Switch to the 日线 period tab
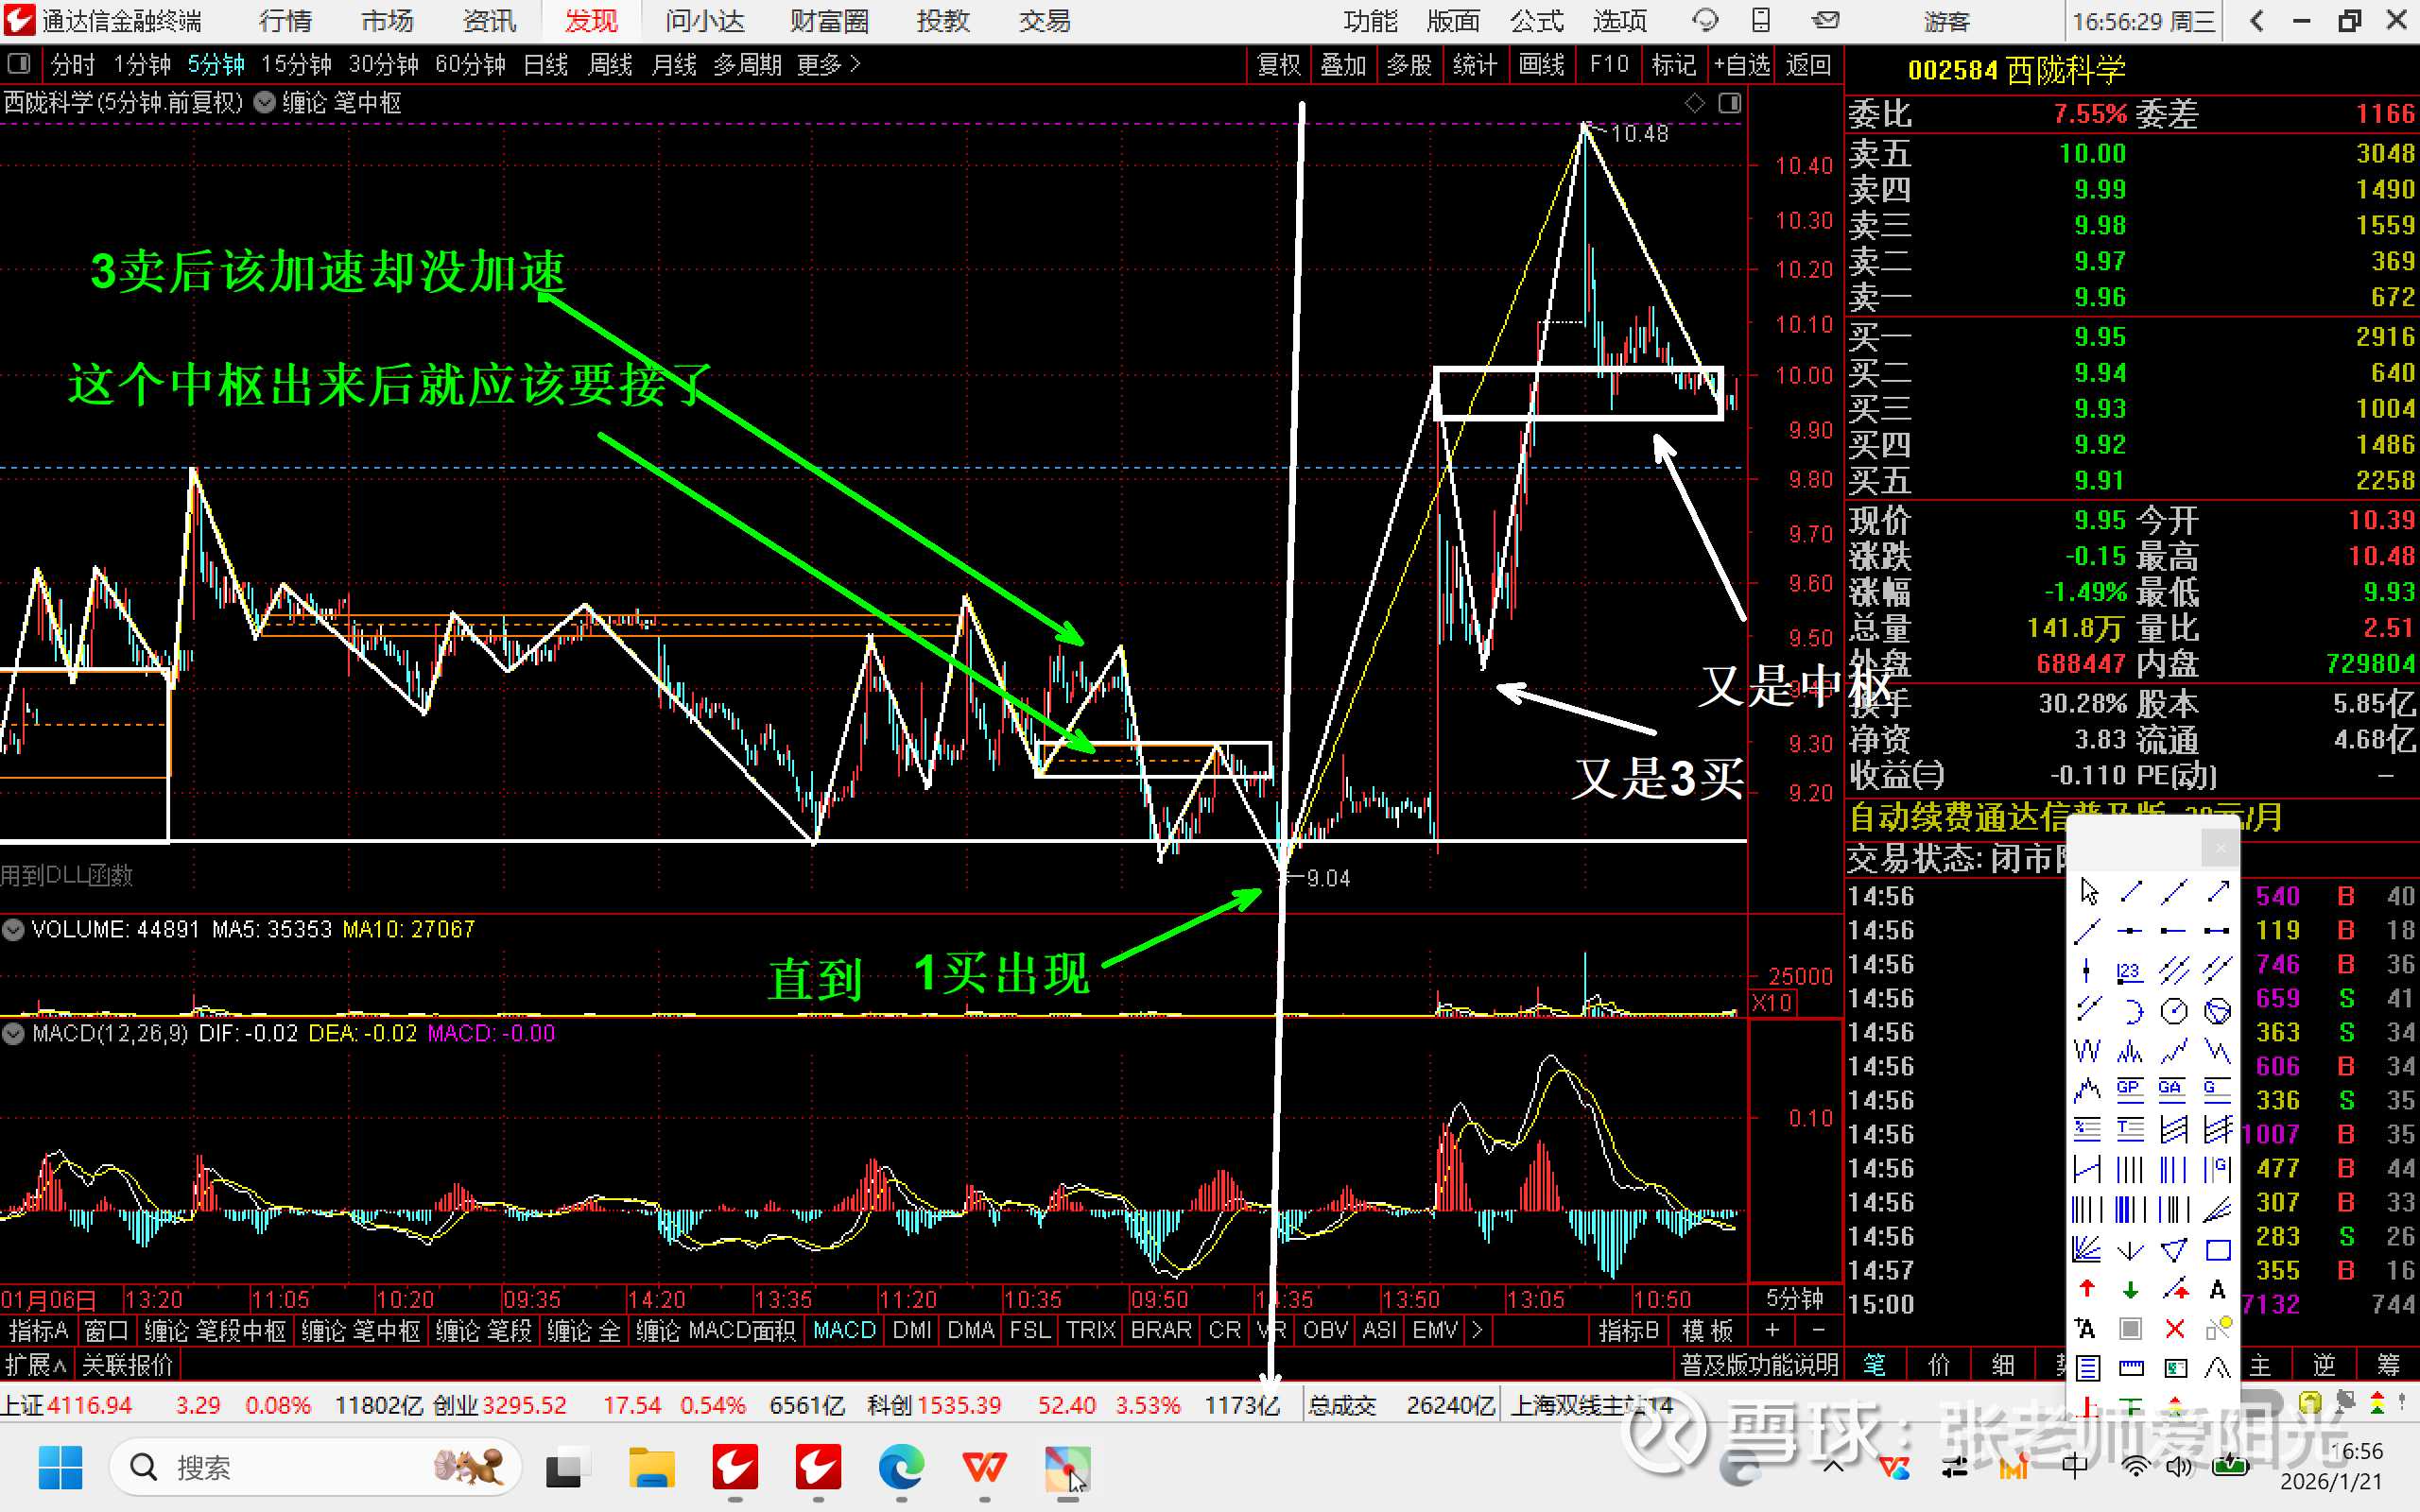The width and height of the screenshot is (2420, 1512). coord(546,65)
